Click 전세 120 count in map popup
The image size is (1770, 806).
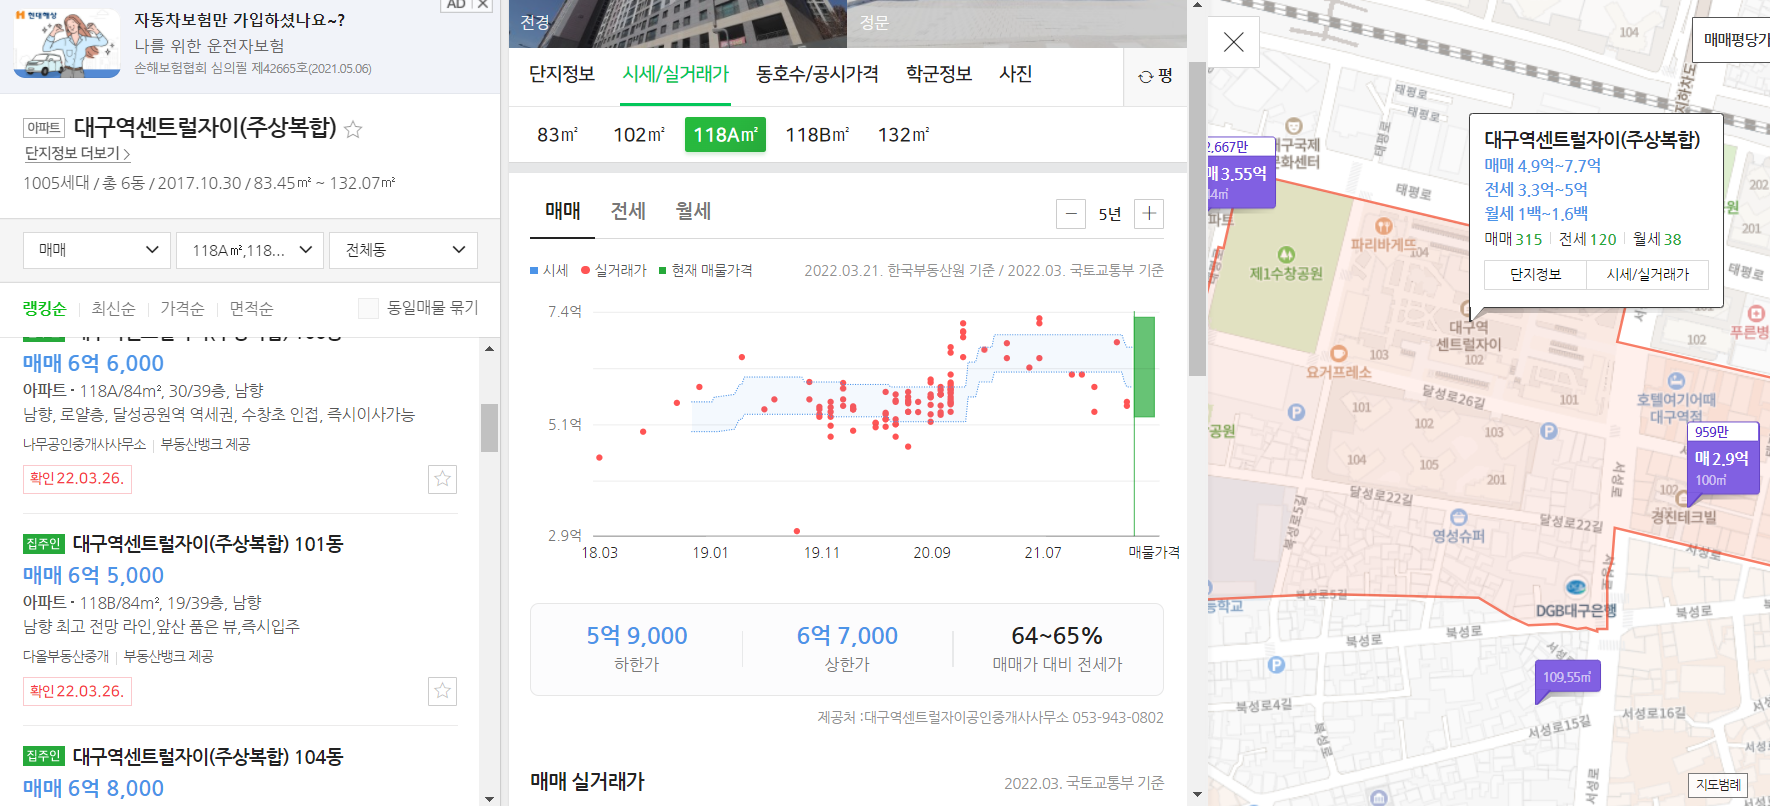pos(1588,239)
